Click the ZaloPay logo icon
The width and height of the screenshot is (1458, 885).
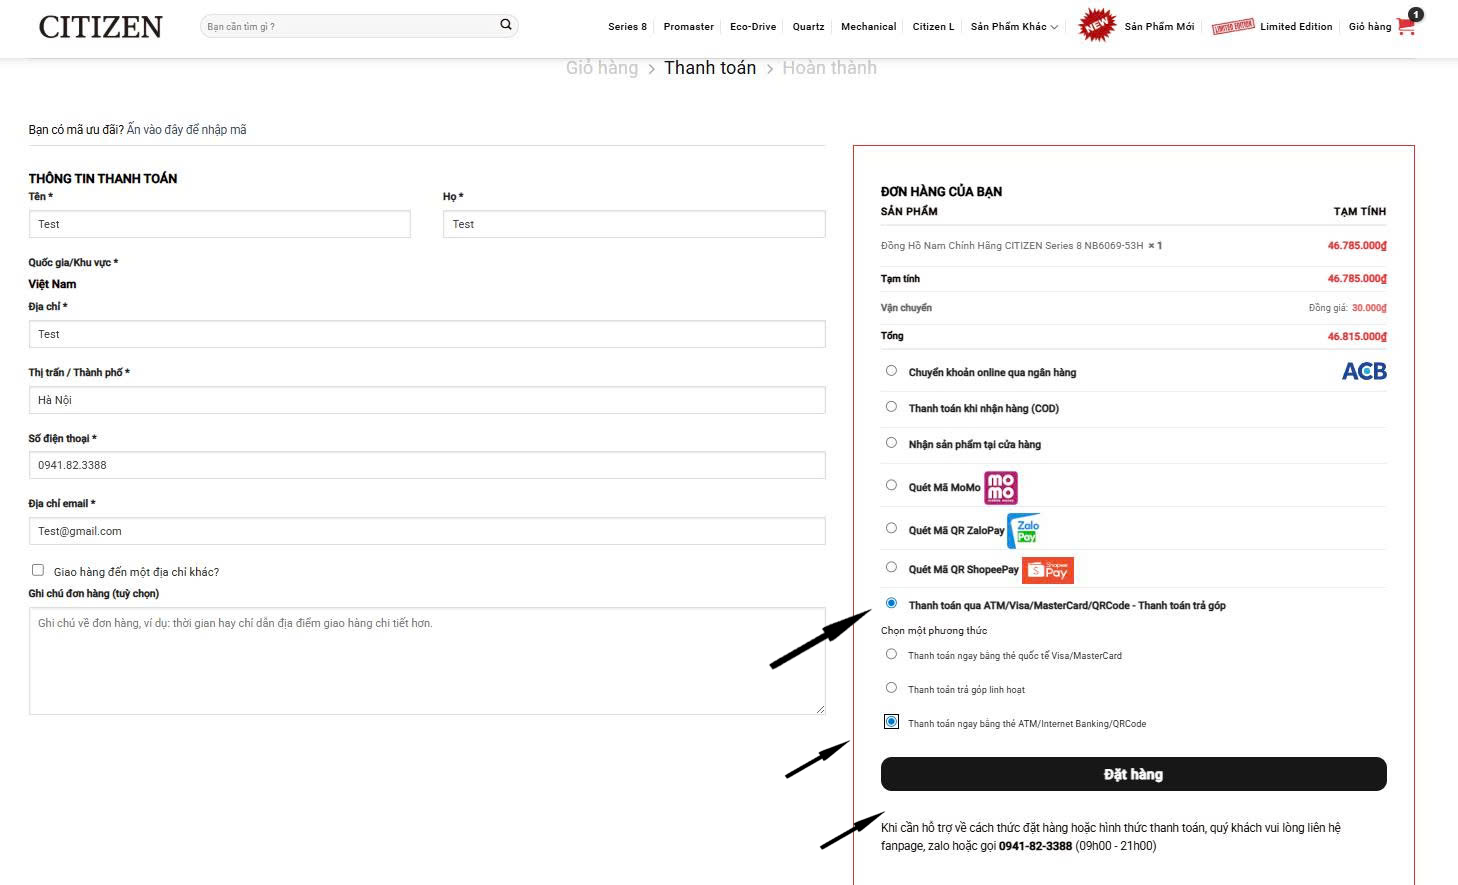[1025, 530]
